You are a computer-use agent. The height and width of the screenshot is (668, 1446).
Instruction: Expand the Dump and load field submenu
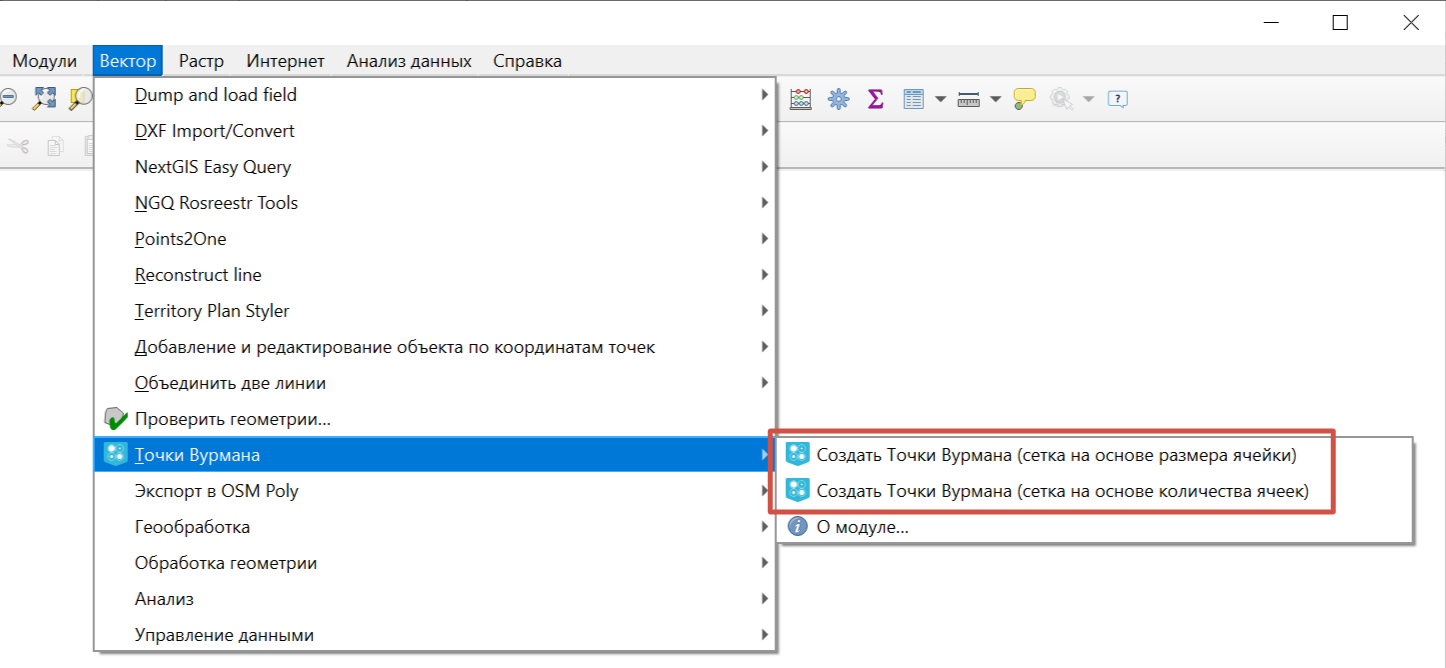point(435,95)
